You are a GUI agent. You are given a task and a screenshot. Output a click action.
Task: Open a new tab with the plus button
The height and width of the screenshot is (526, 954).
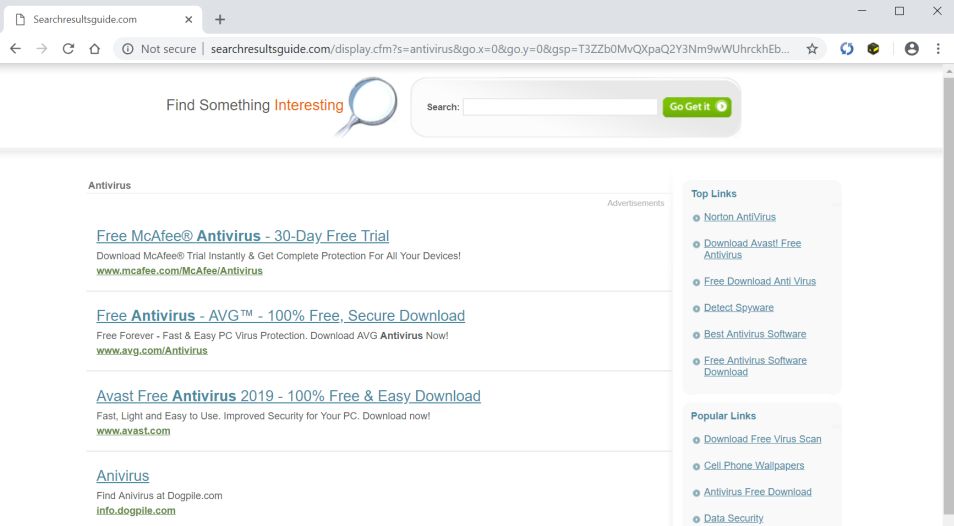click(220, 19)
